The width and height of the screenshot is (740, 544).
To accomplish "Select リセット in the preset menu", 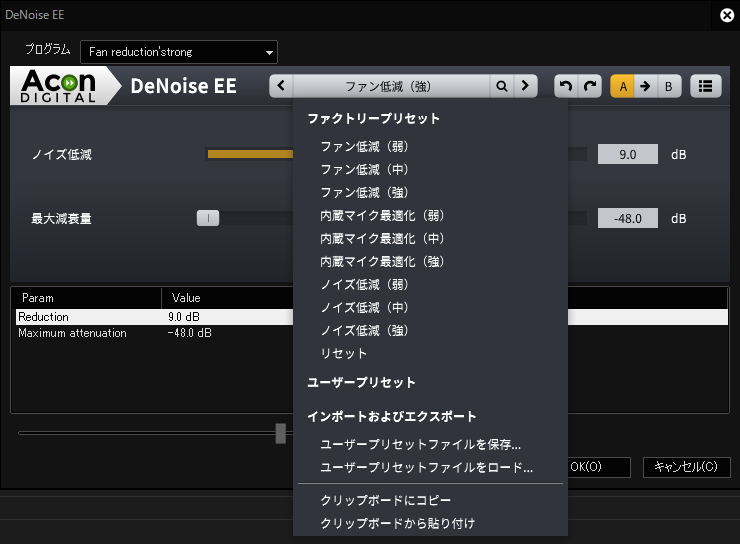I will pos(343,353).
